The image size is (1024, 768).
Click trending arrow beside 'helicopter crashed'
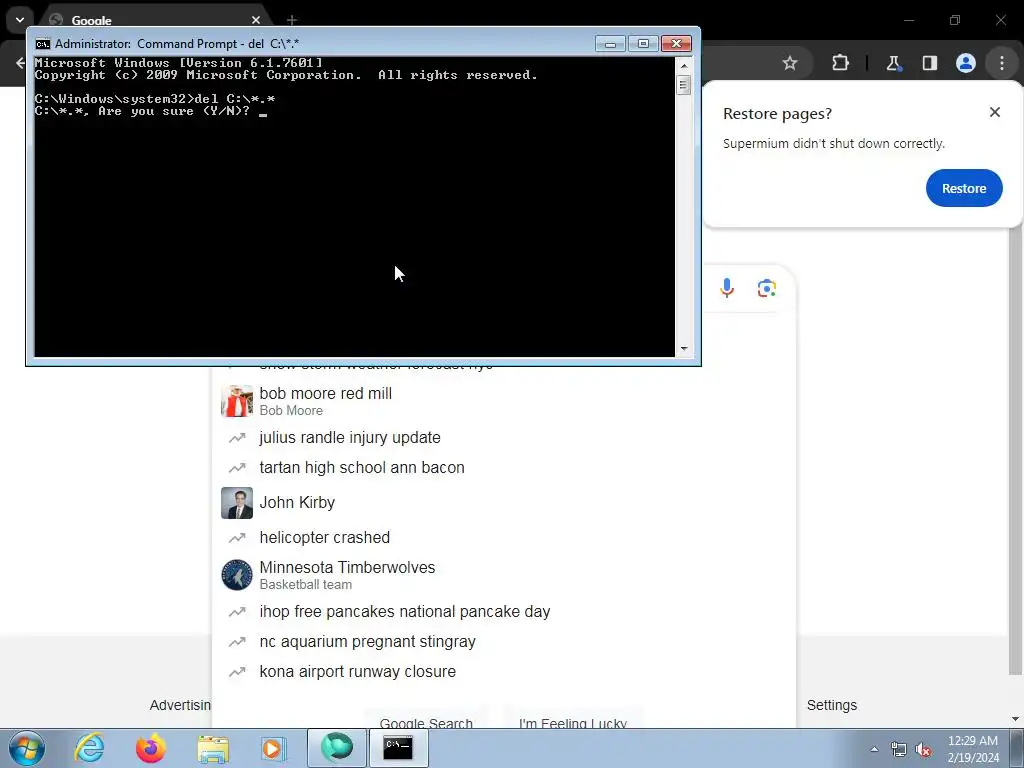click(x=236, y=537)
